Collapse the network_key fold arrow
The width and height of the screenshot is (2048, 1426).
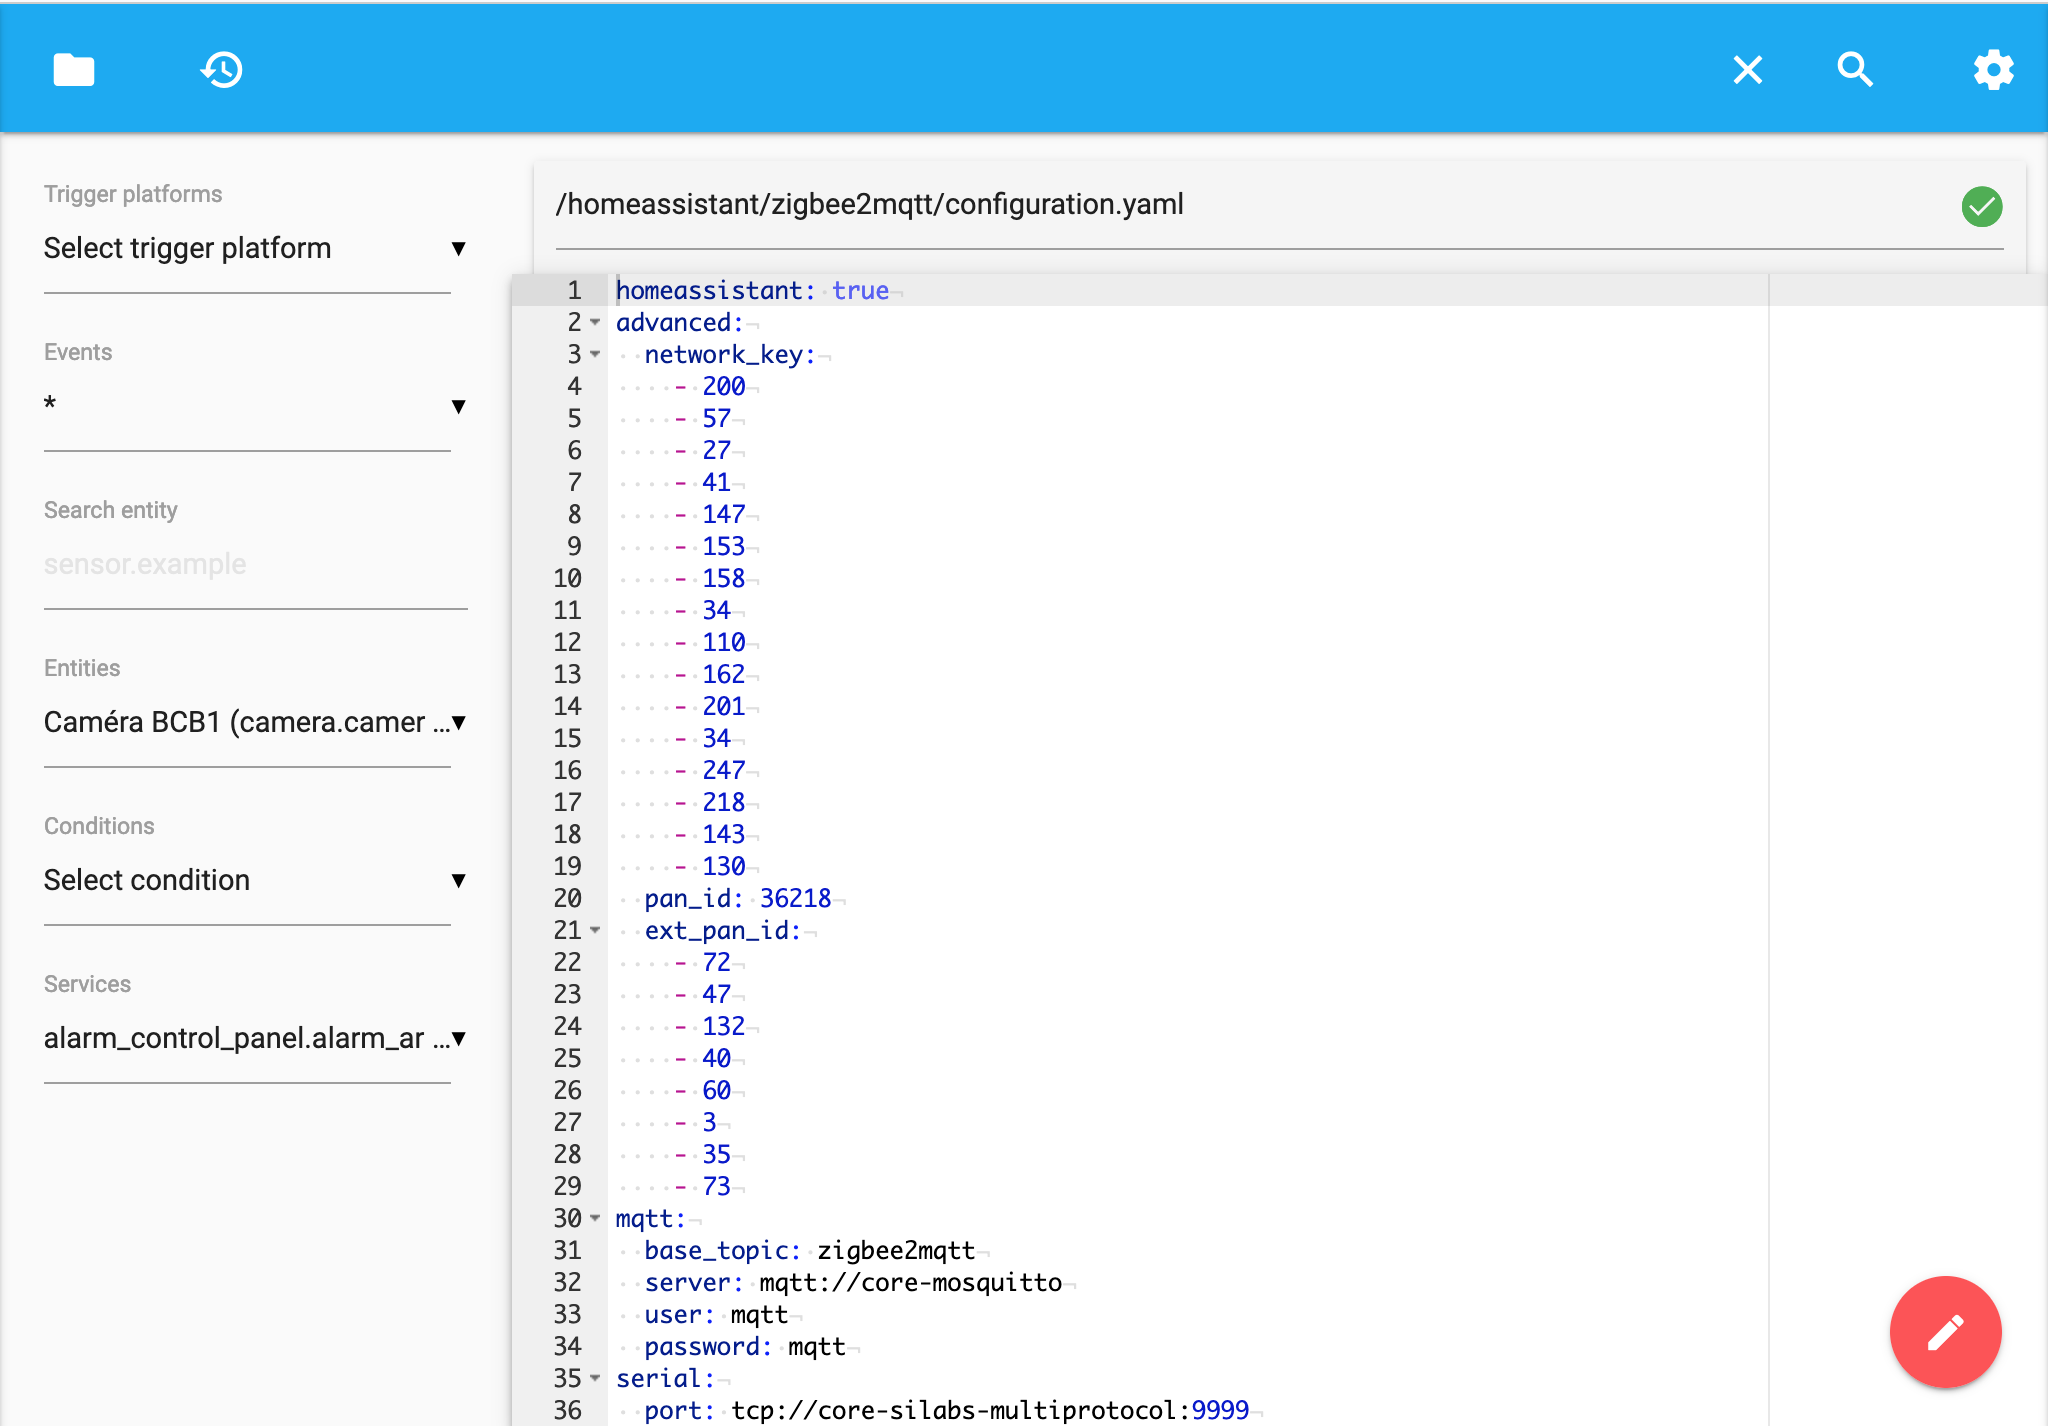tap(595, 354)
